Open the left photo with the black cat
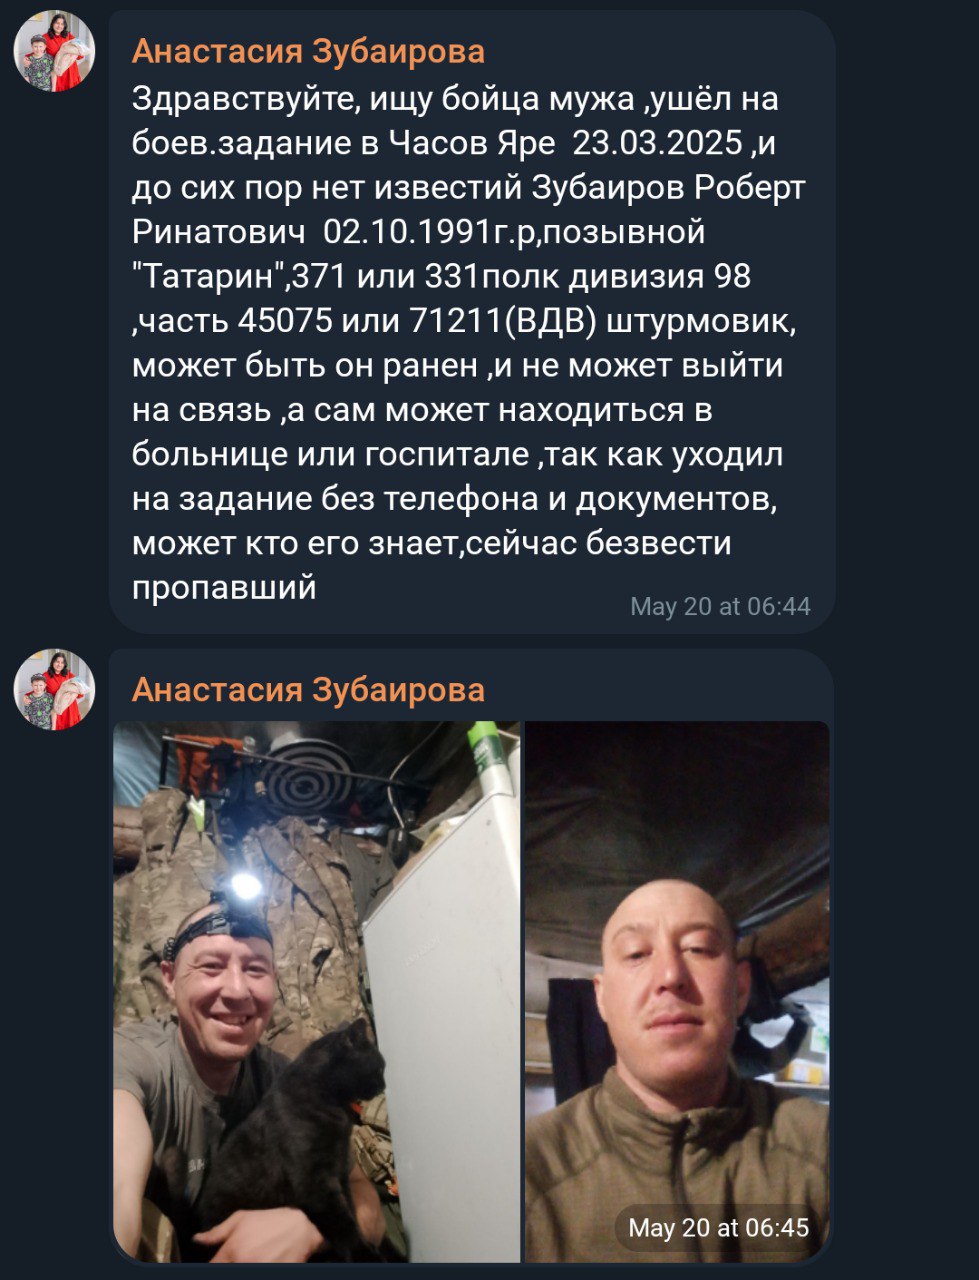The width and height of the screenshot is (979, 1280). (316, 991)
